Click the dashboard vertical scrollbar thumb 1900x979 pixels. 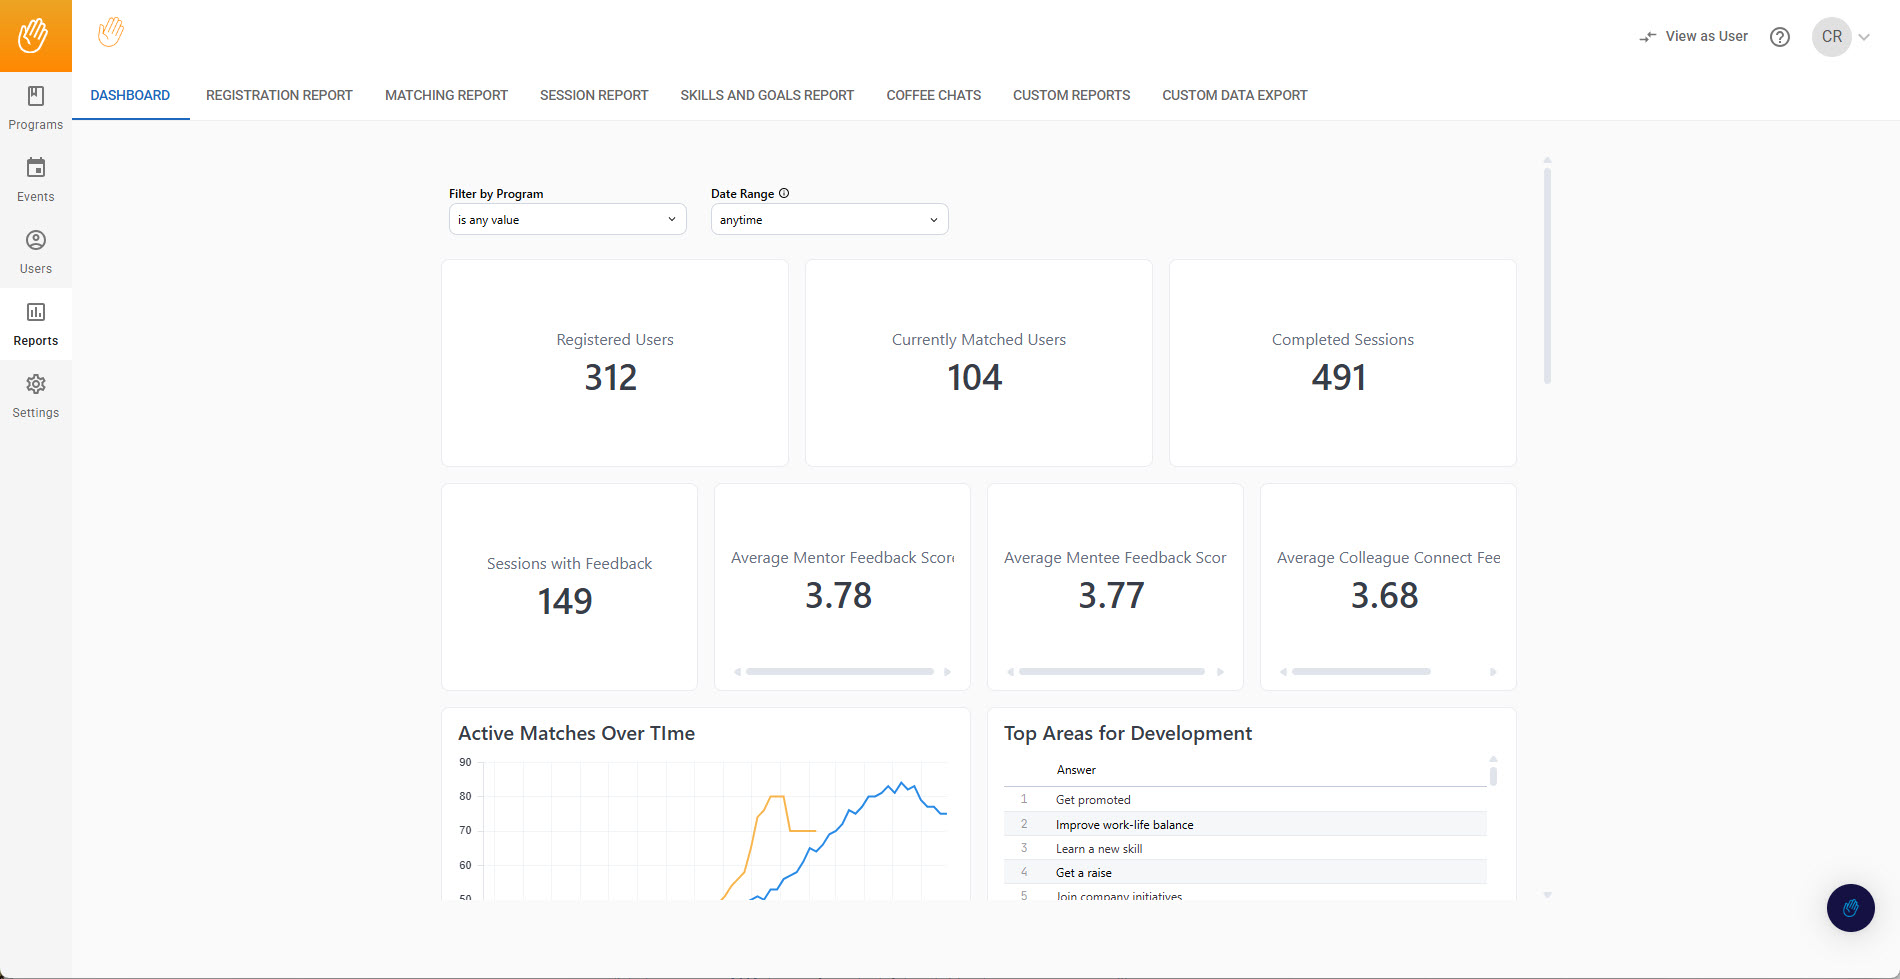[1547, 276]
